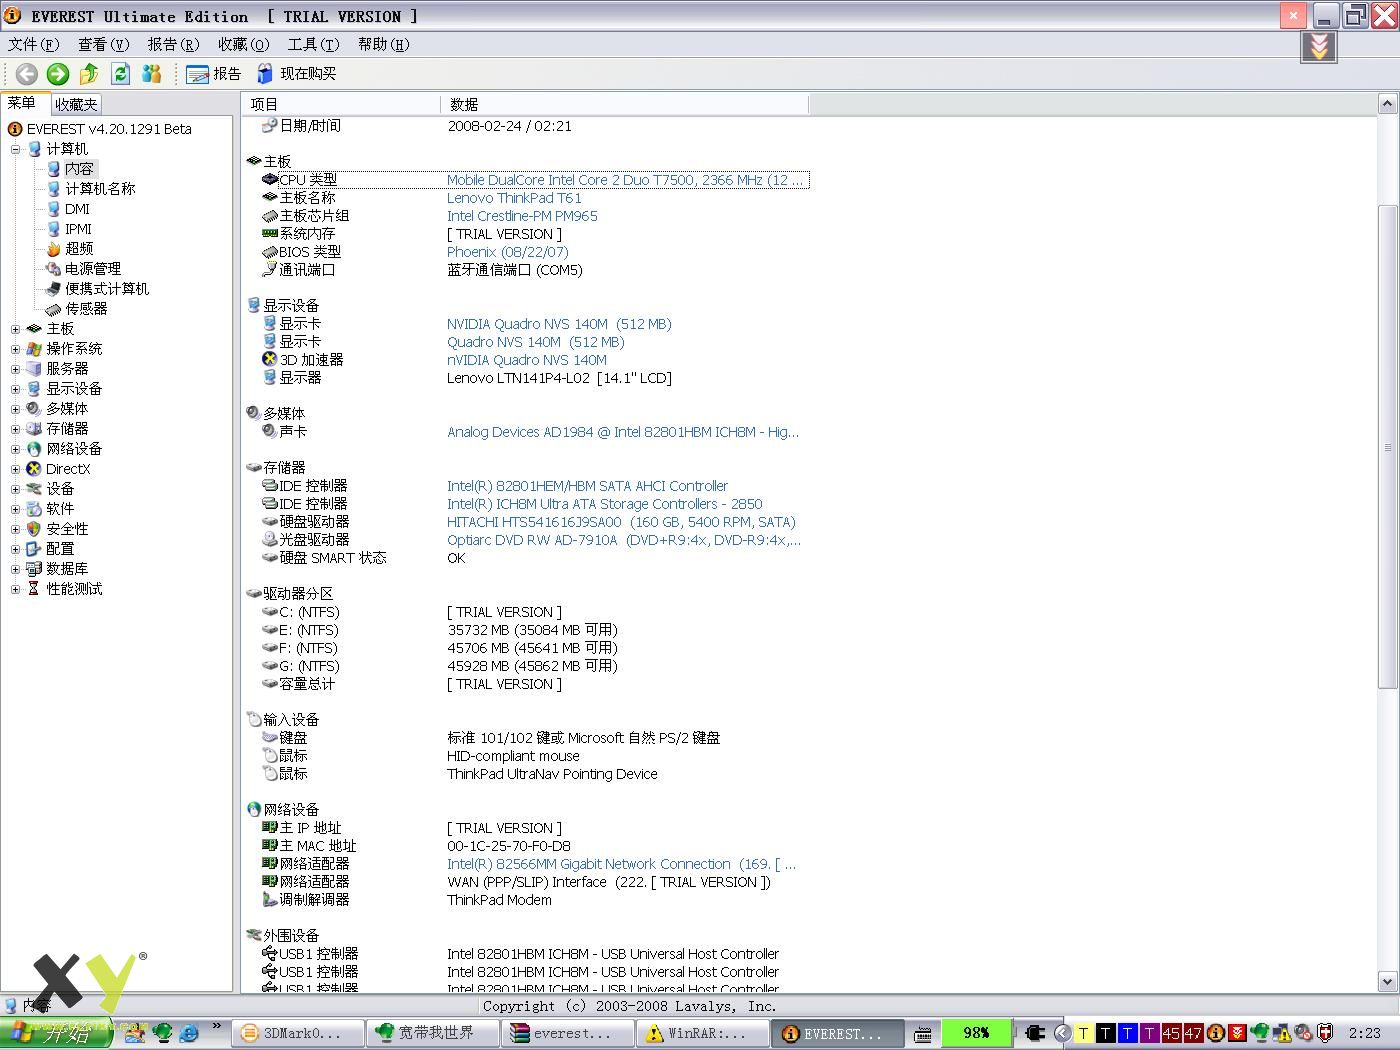Click the power plug tray icon

coord(1036,1033)
